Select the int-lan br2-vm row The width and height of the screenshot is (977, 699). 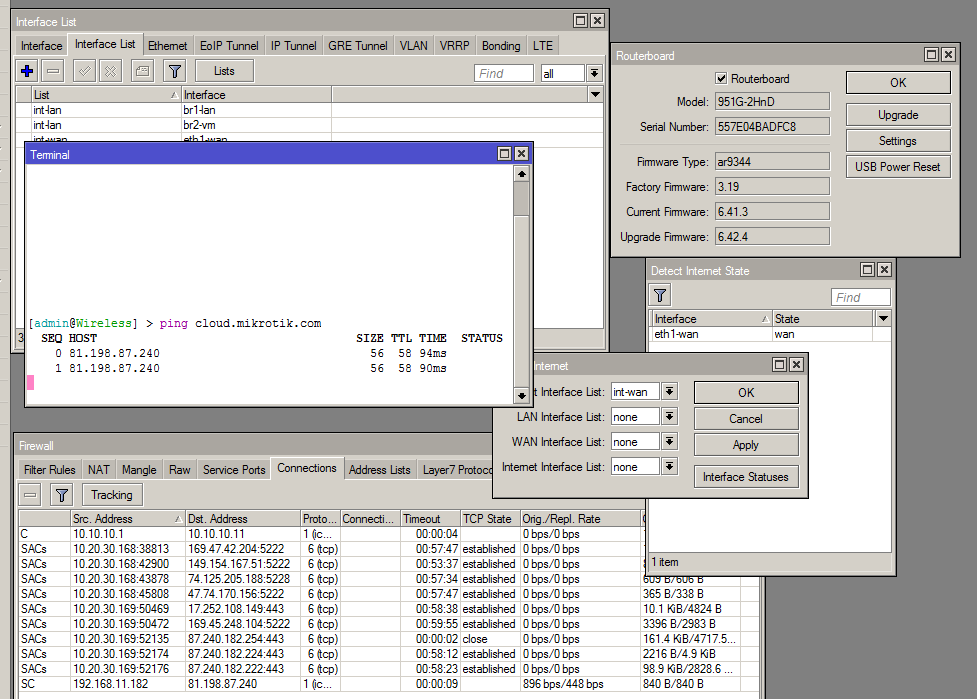point(309,125)
